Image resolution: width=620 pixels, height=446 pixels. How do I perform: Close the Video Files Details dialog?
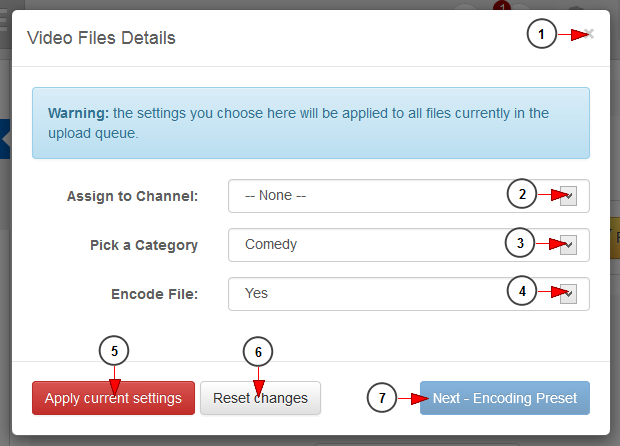click(x=589, y=34)
